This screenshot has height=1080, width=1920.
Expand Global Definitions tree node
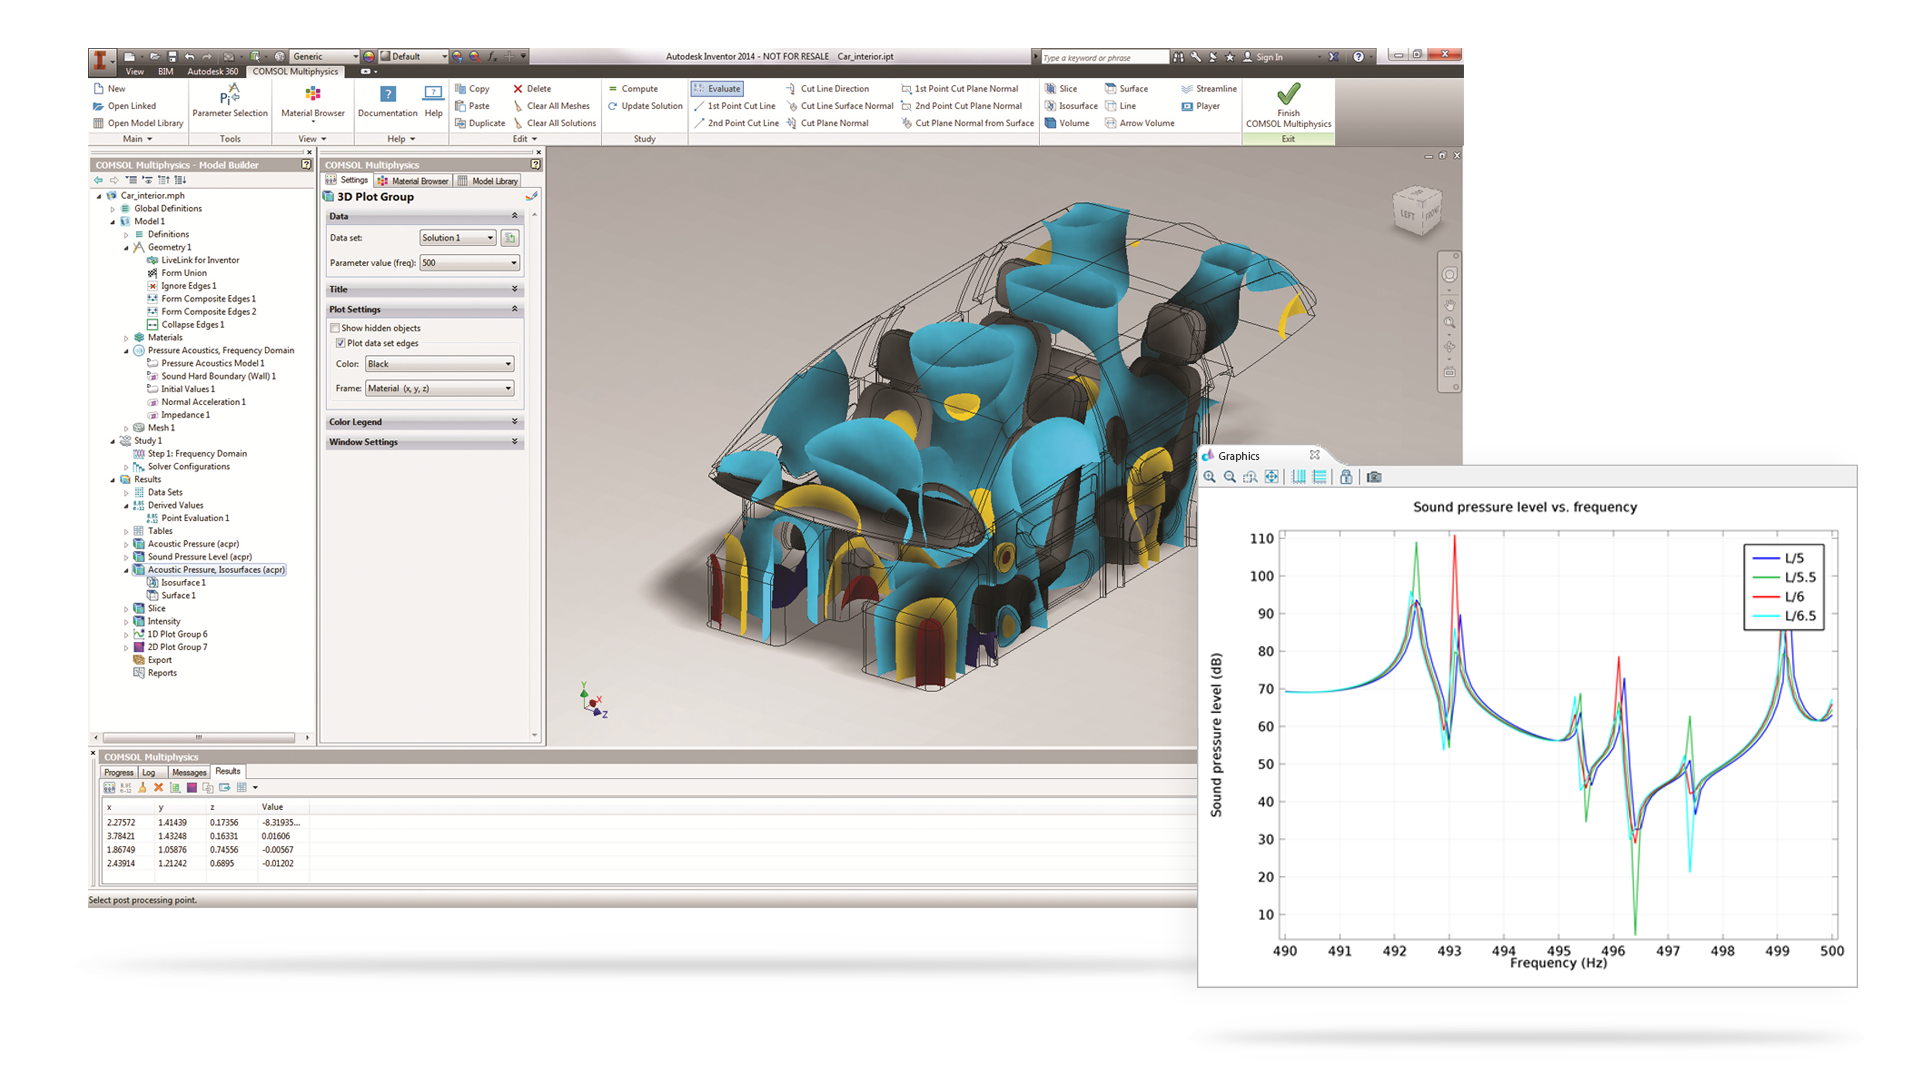coord(113,209)
